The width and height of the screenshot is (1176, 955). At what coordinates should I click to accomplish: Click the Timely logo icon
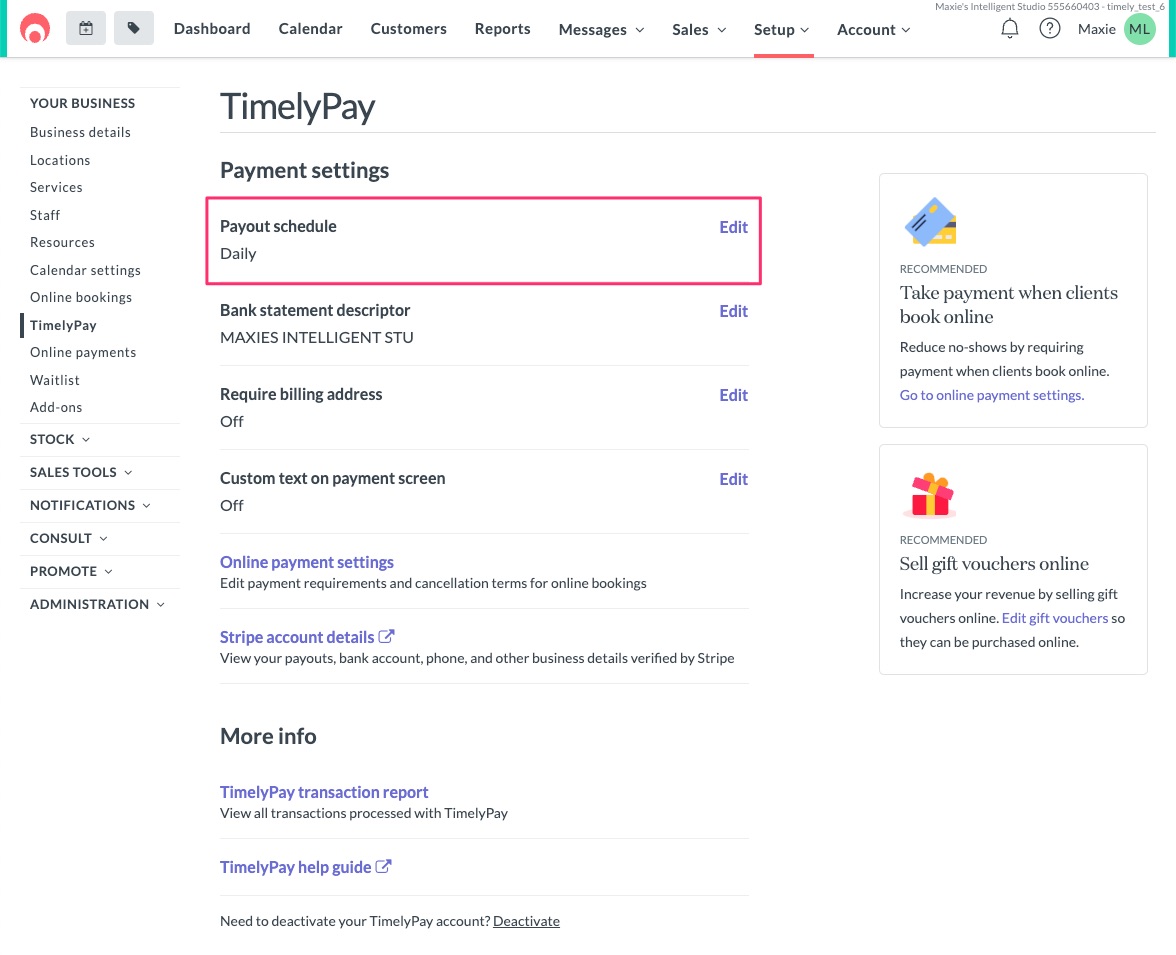coord(34,29)
